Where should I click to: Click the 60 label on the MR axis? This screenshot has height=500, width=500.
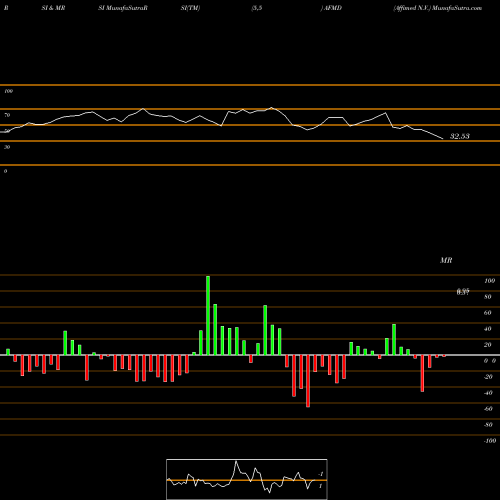coord(488,313)
